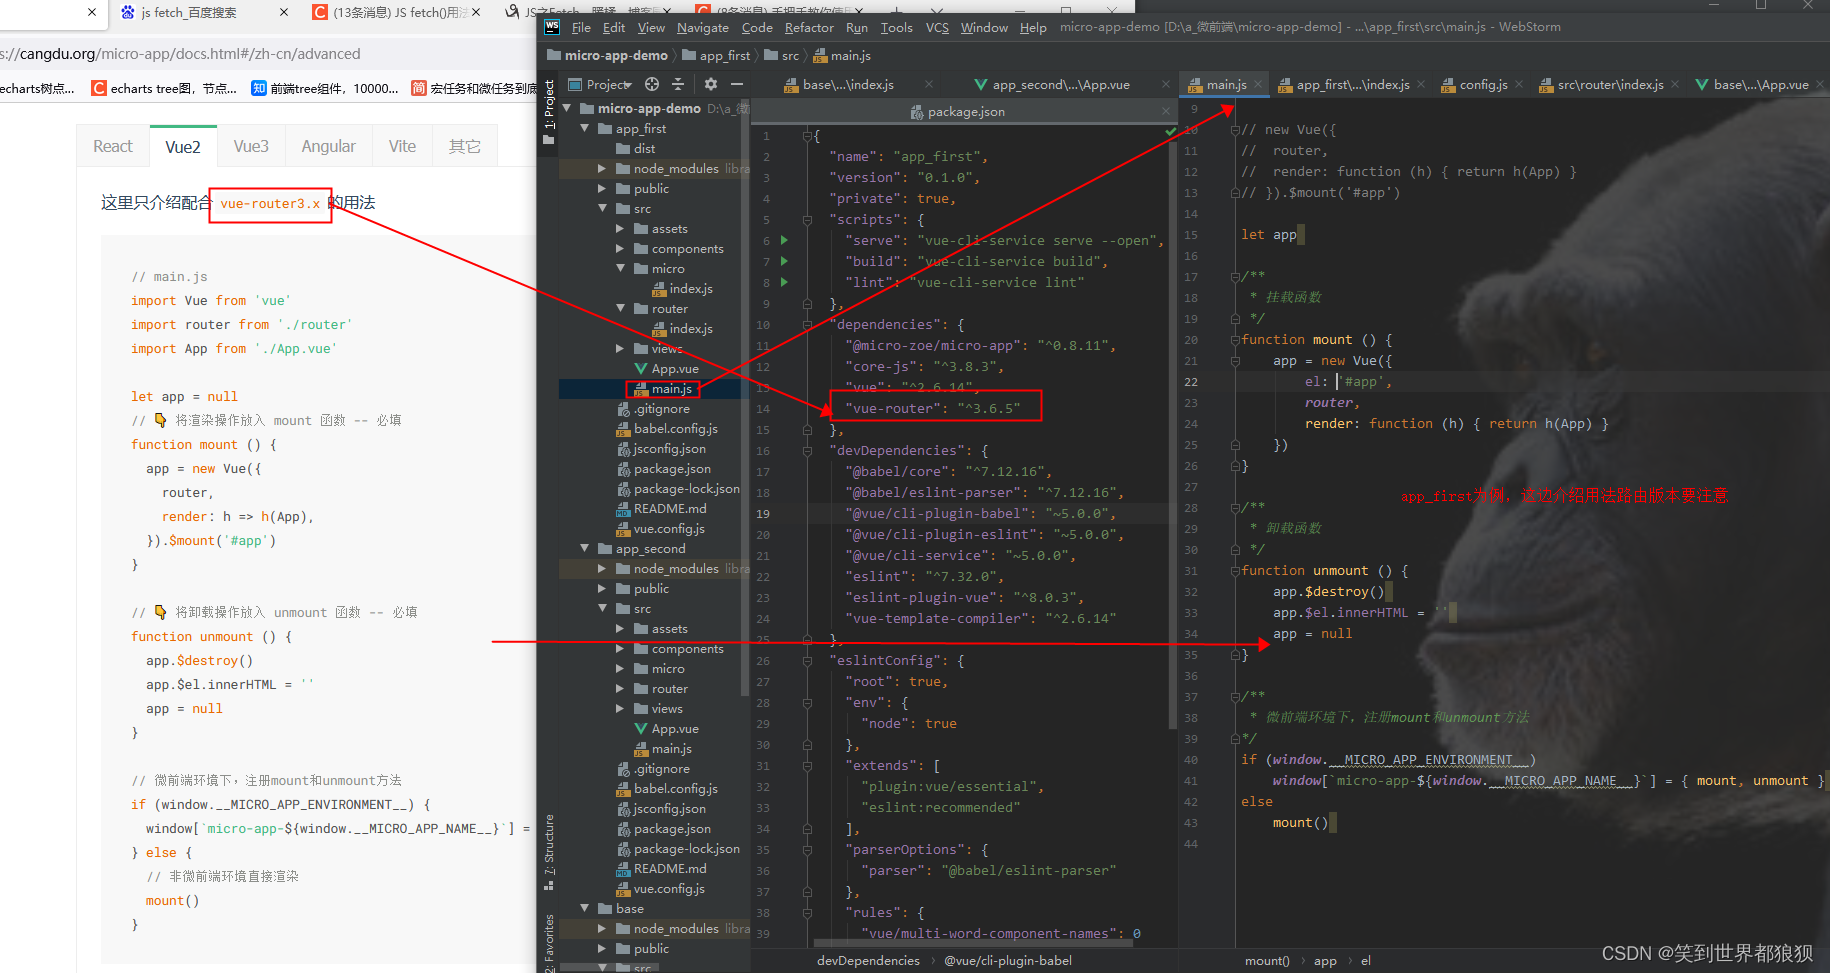
Task: Click the Project tree vertical scrollbar
Action: 745,400
